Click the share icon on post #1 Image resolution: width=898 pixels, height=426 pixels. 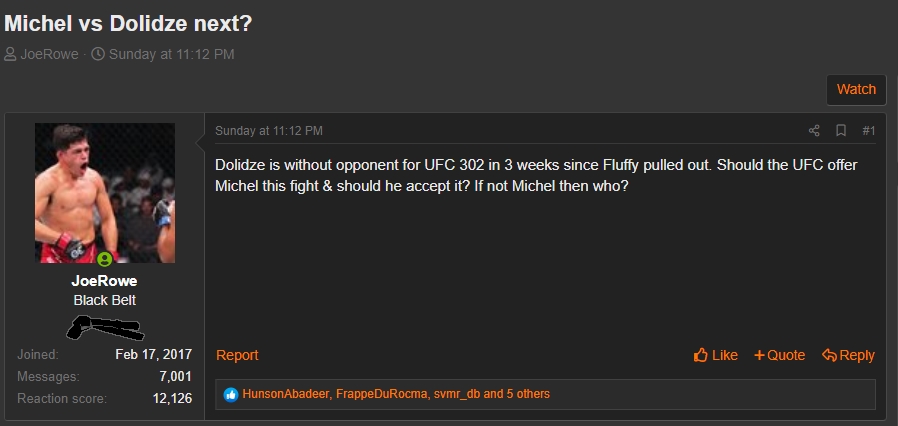coord(814,131)
